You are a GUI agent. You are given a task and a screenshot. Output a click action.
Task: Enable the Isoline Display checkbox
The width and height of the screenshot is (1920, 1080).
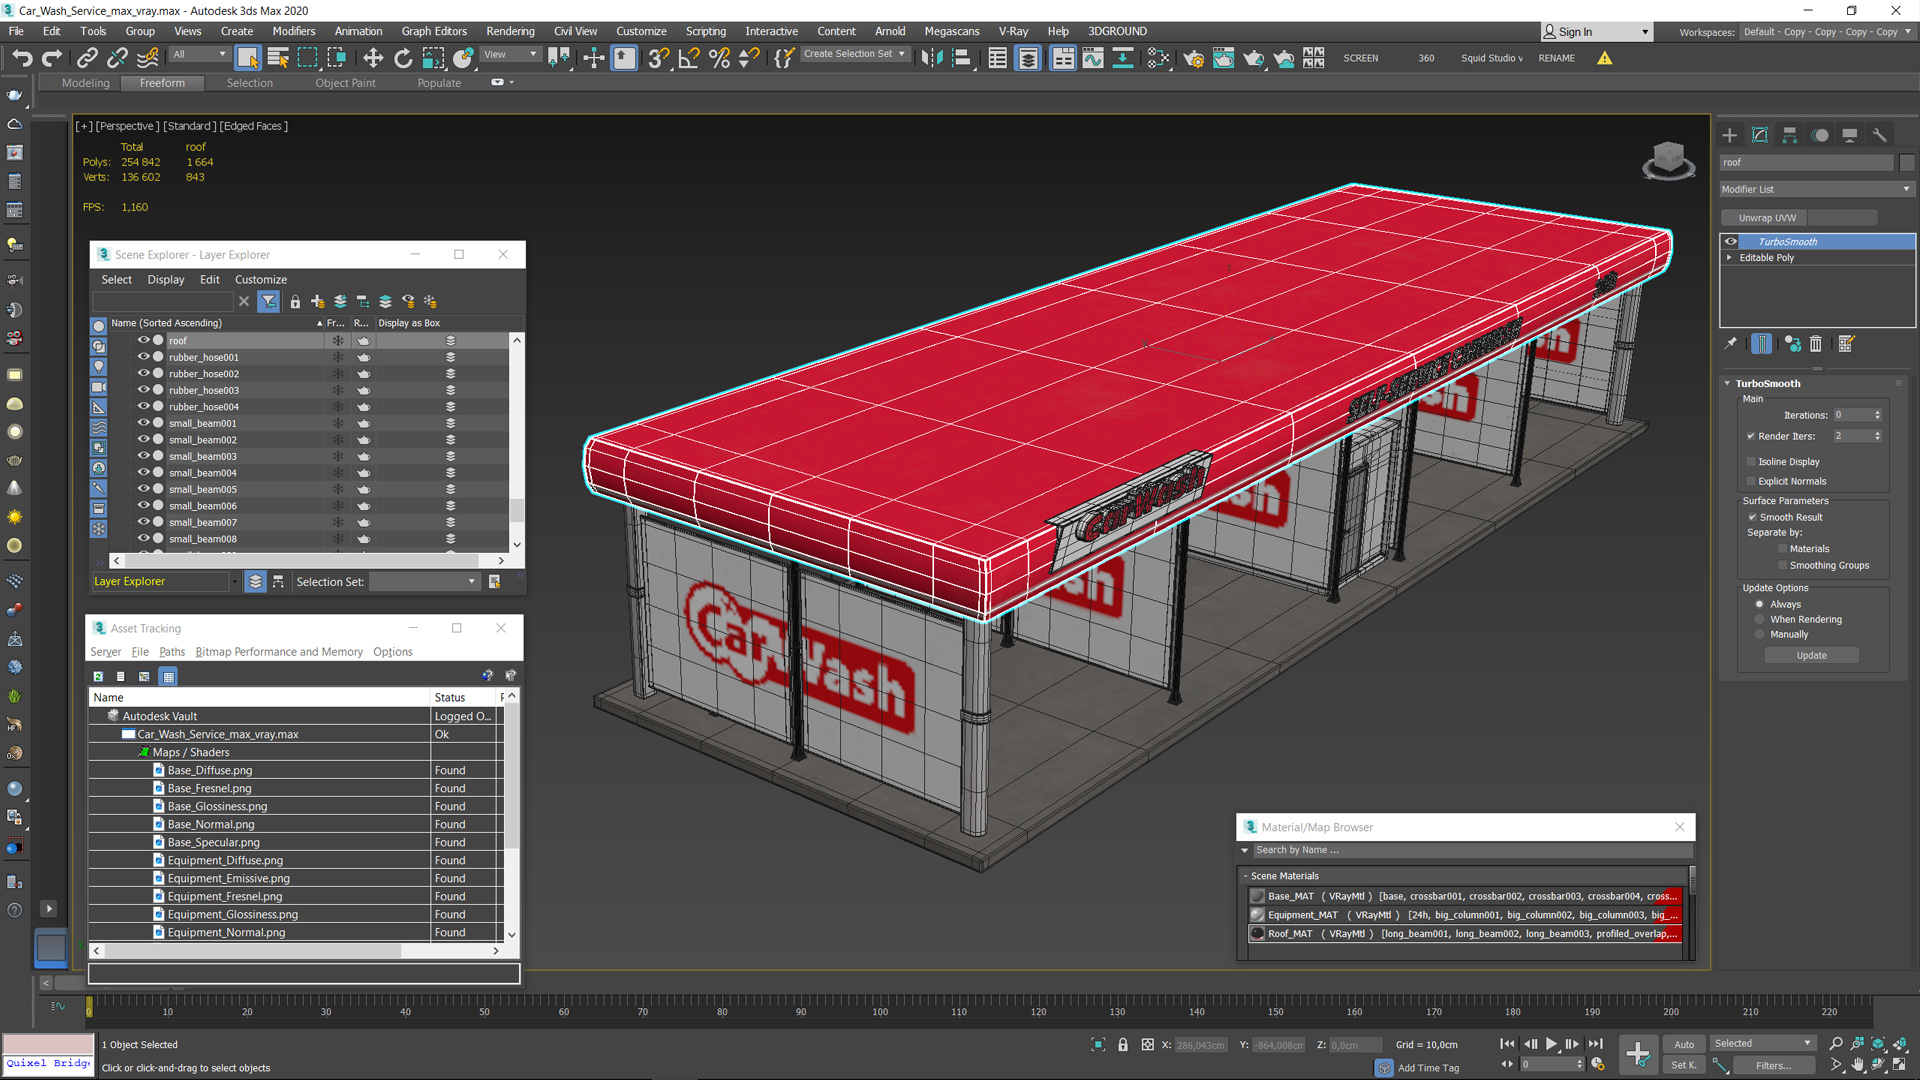point(1751,462)
